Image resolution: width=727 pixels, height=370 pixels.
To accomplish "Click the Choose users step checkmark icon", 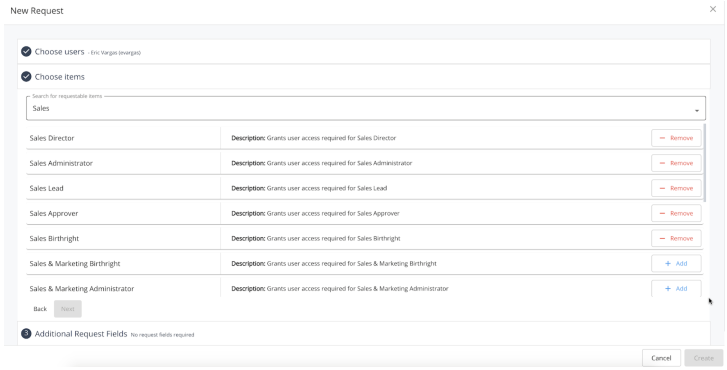I will click(x=26, y=51).
